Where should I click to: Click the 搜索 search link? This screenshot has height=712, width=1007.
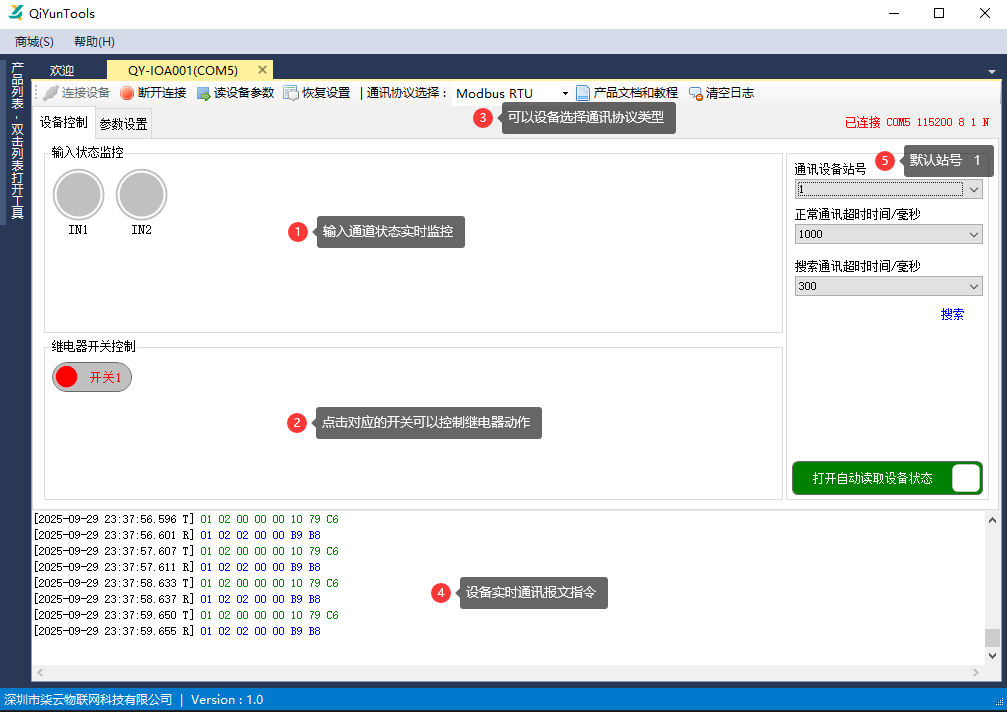952,314
